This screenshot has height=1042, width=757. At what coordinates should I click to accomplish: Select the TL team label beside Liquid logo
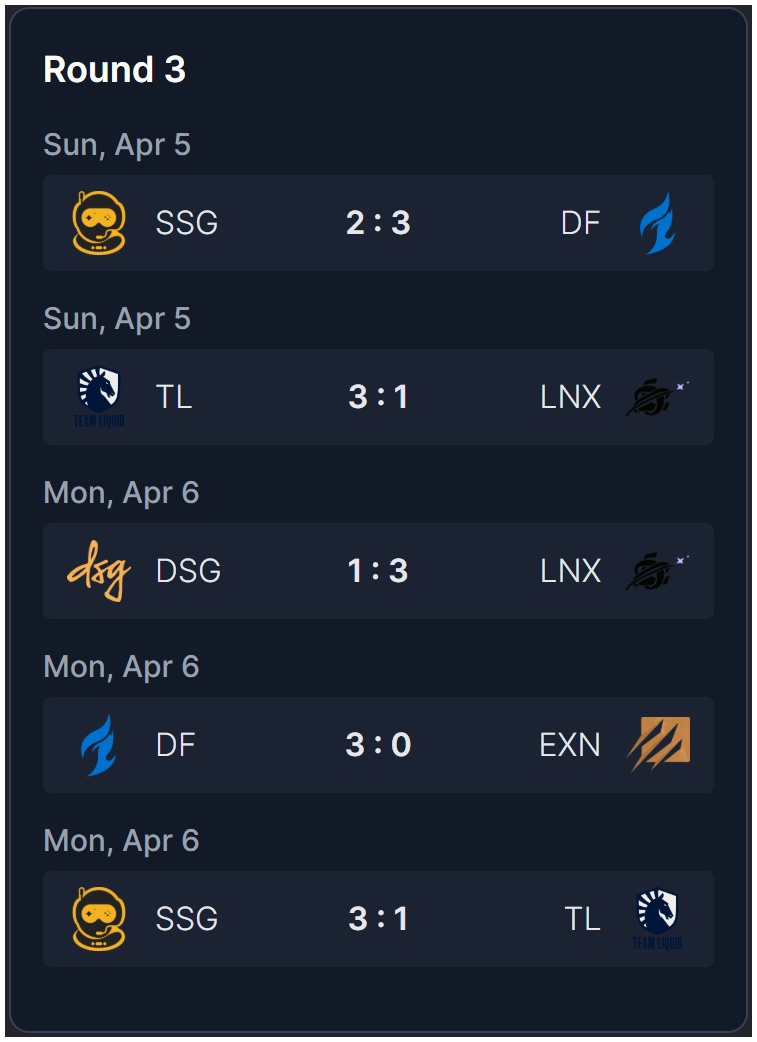[x=175, y=396]
